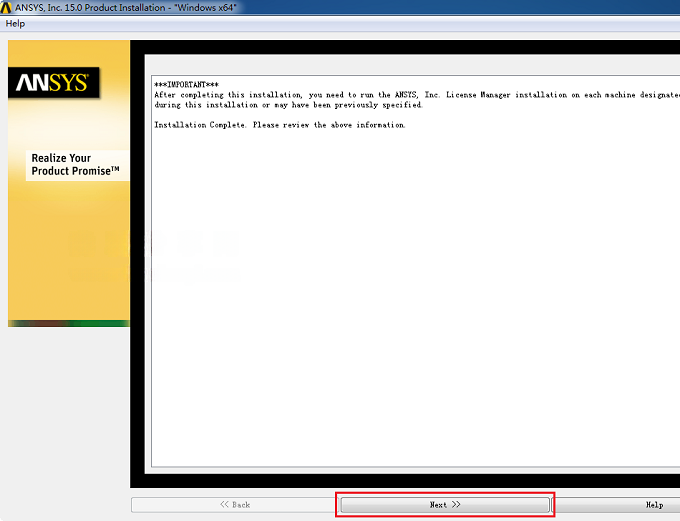Image resolution: width=680 pixels, height=521 pixels.
Task: Click the ANSYS icon in title bar
Action: click(6, 7)
